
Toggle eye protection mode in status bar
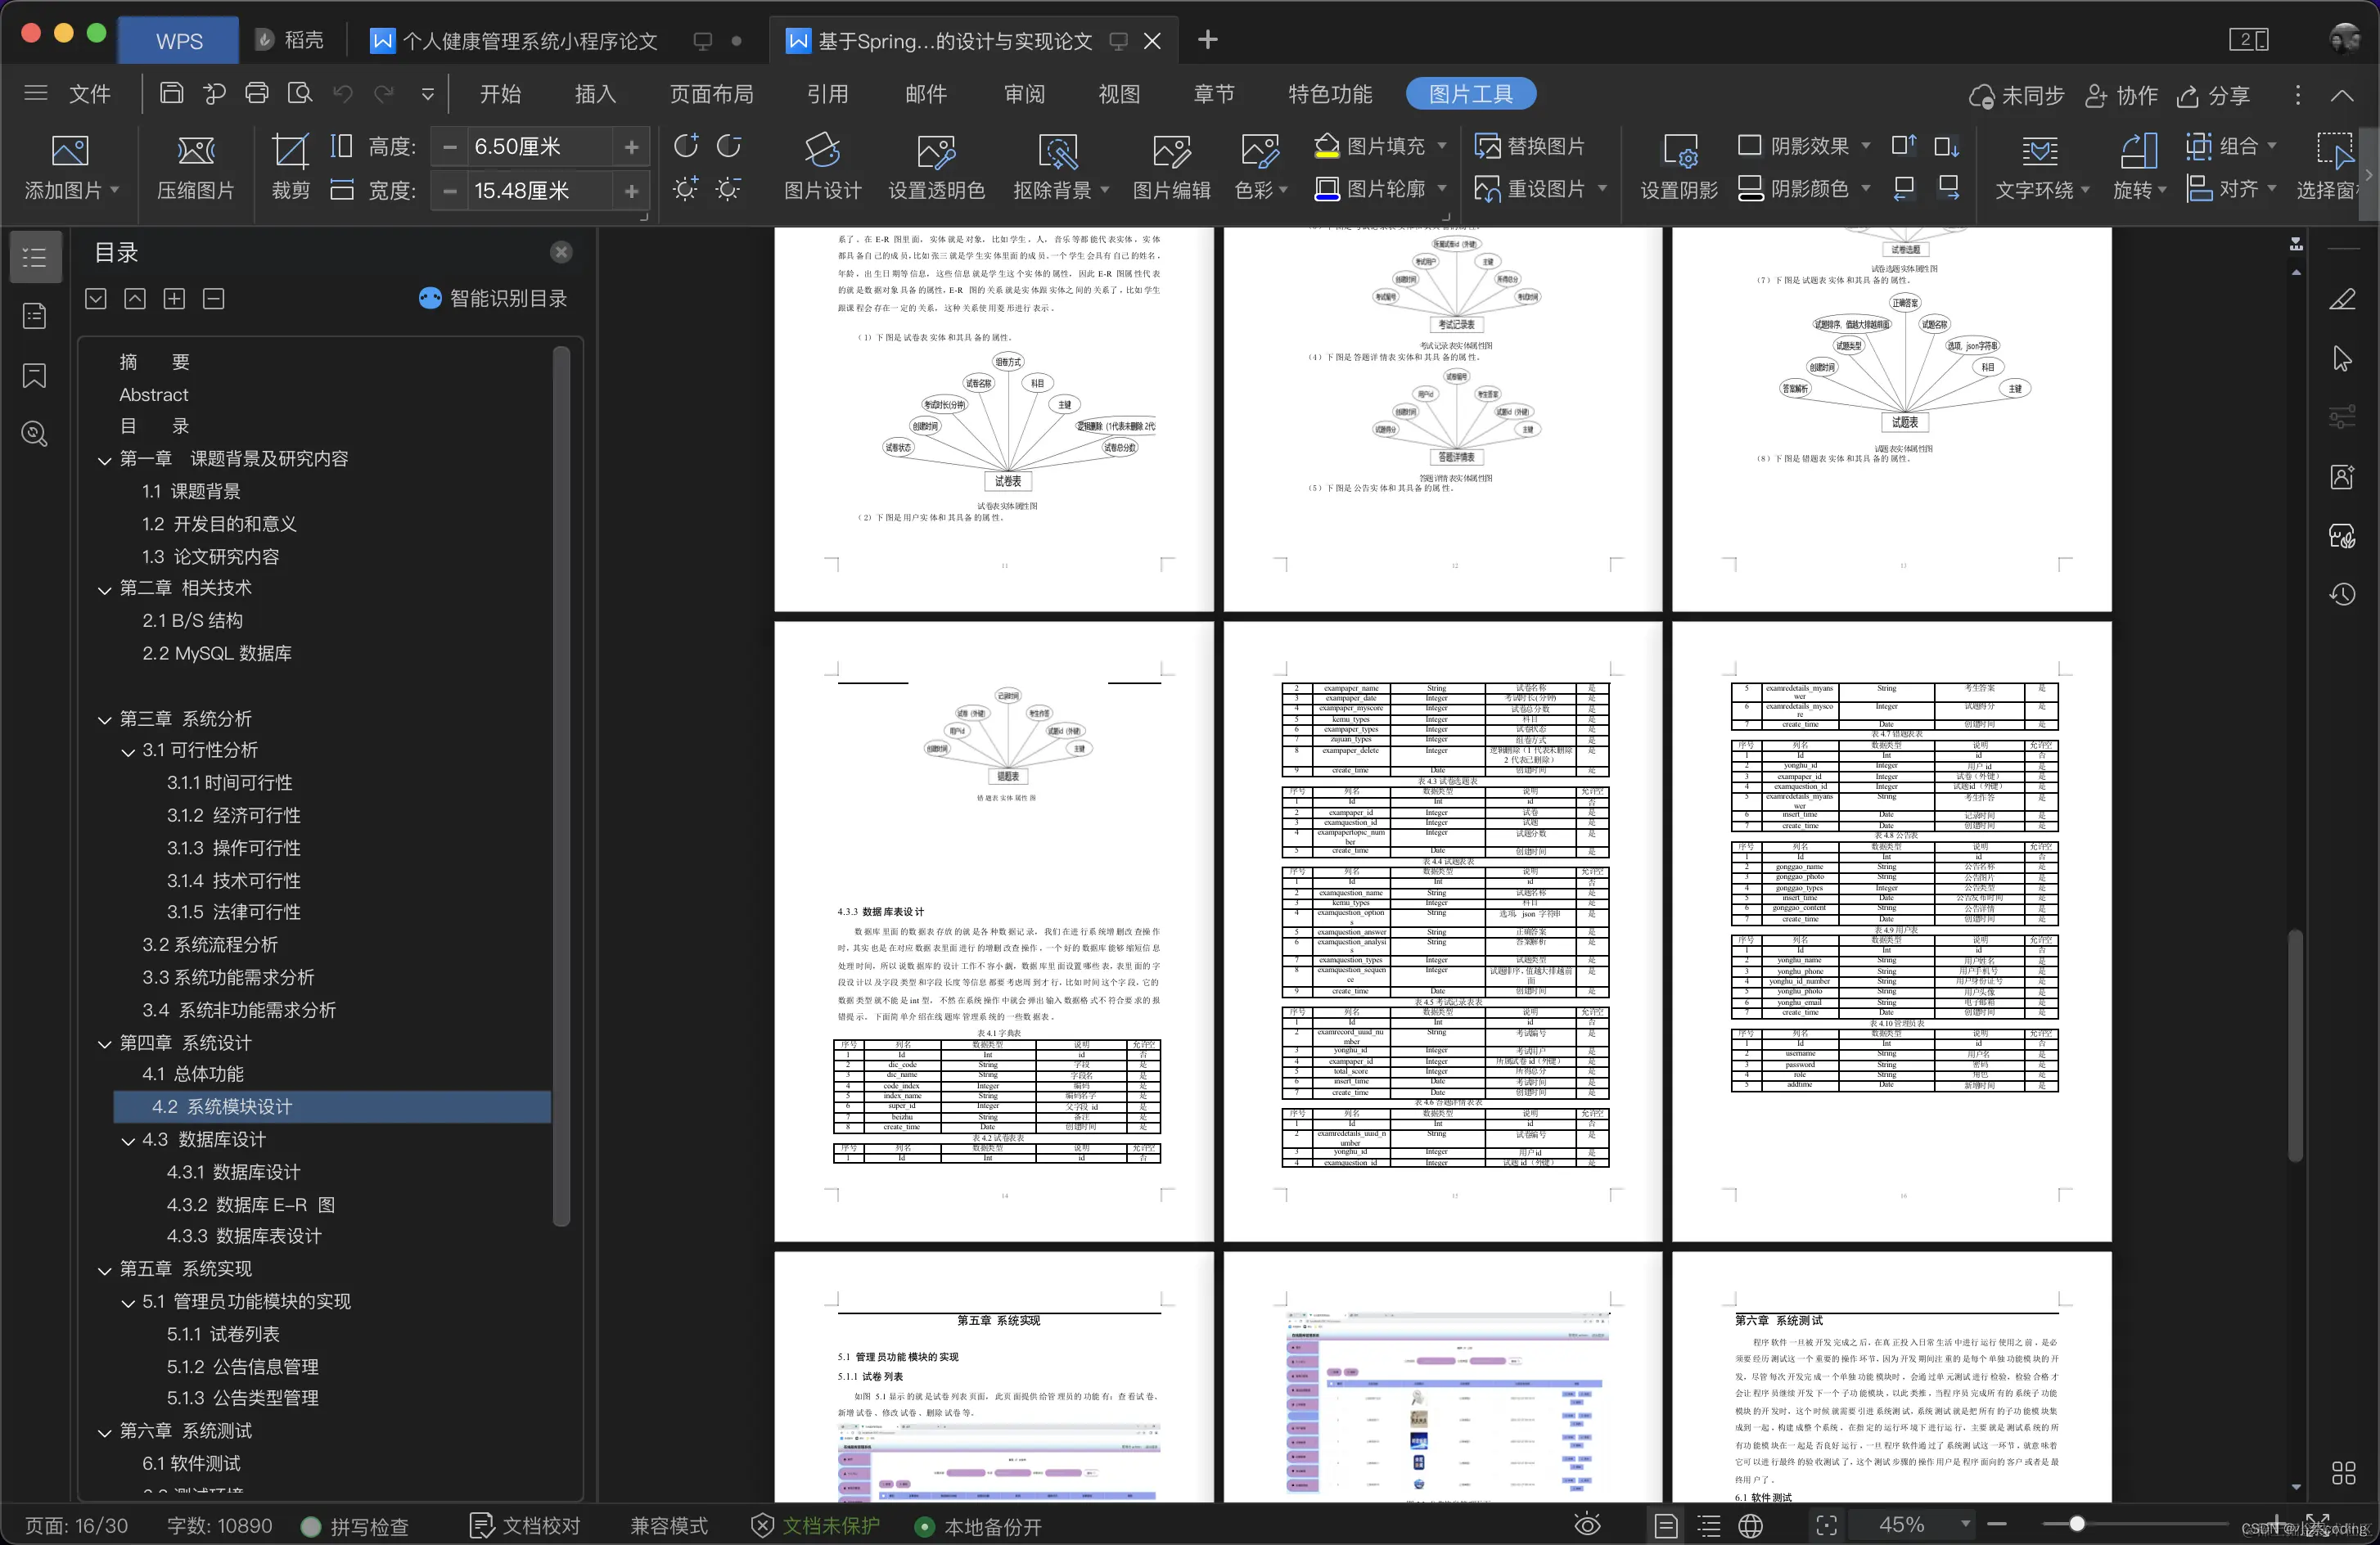[x=1587, y=1525]
